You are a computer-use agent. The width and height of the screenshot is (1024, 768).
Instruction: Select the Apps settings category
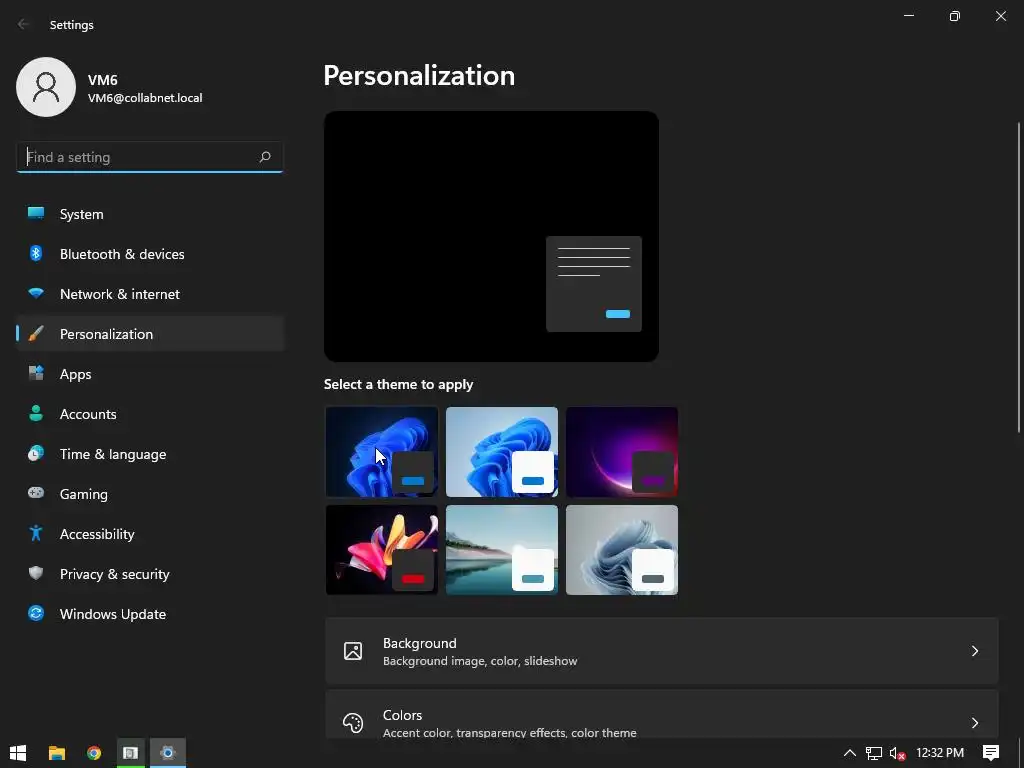tap(150, 374)
